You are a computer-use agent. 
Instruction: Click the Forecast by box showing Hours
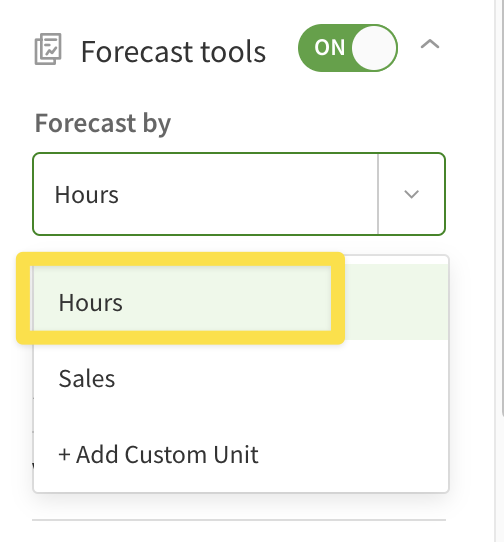click(239, 194)
